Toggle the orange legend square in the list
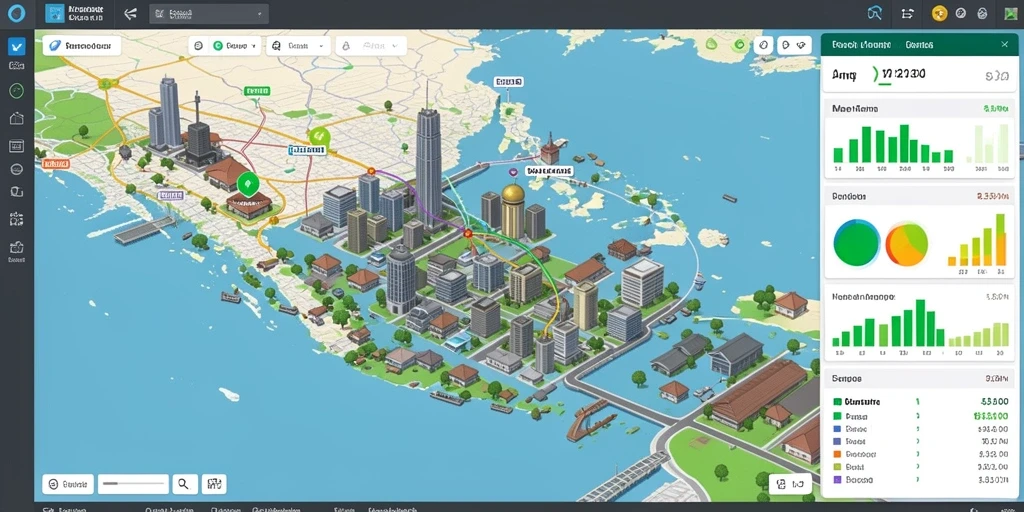Screen dimensions: 1024x512 pos(837,454)
